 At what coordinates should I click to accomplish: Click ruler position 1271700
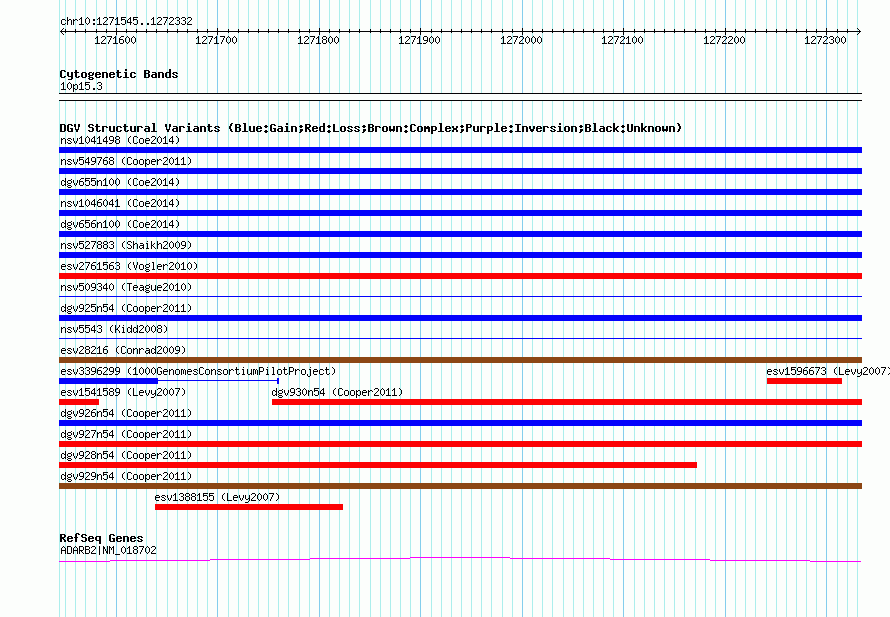216,40
